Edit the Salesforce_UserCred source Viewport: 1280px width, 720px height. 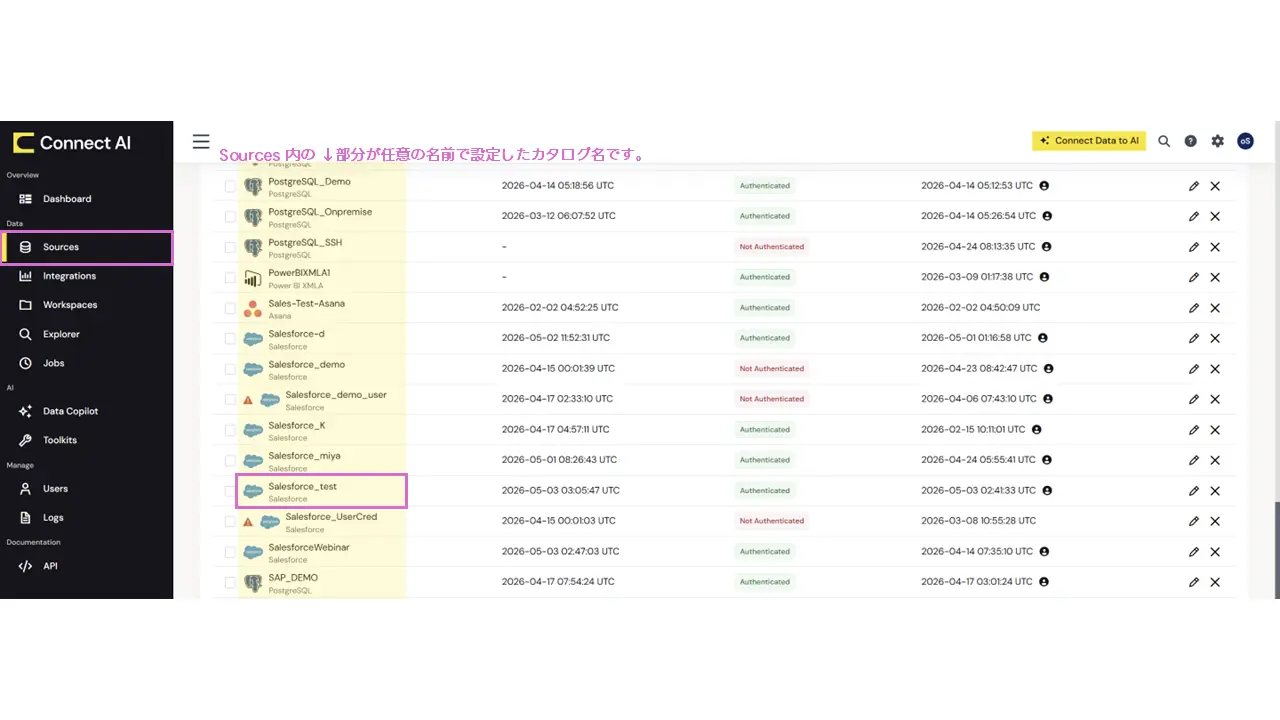point(1194,521)
